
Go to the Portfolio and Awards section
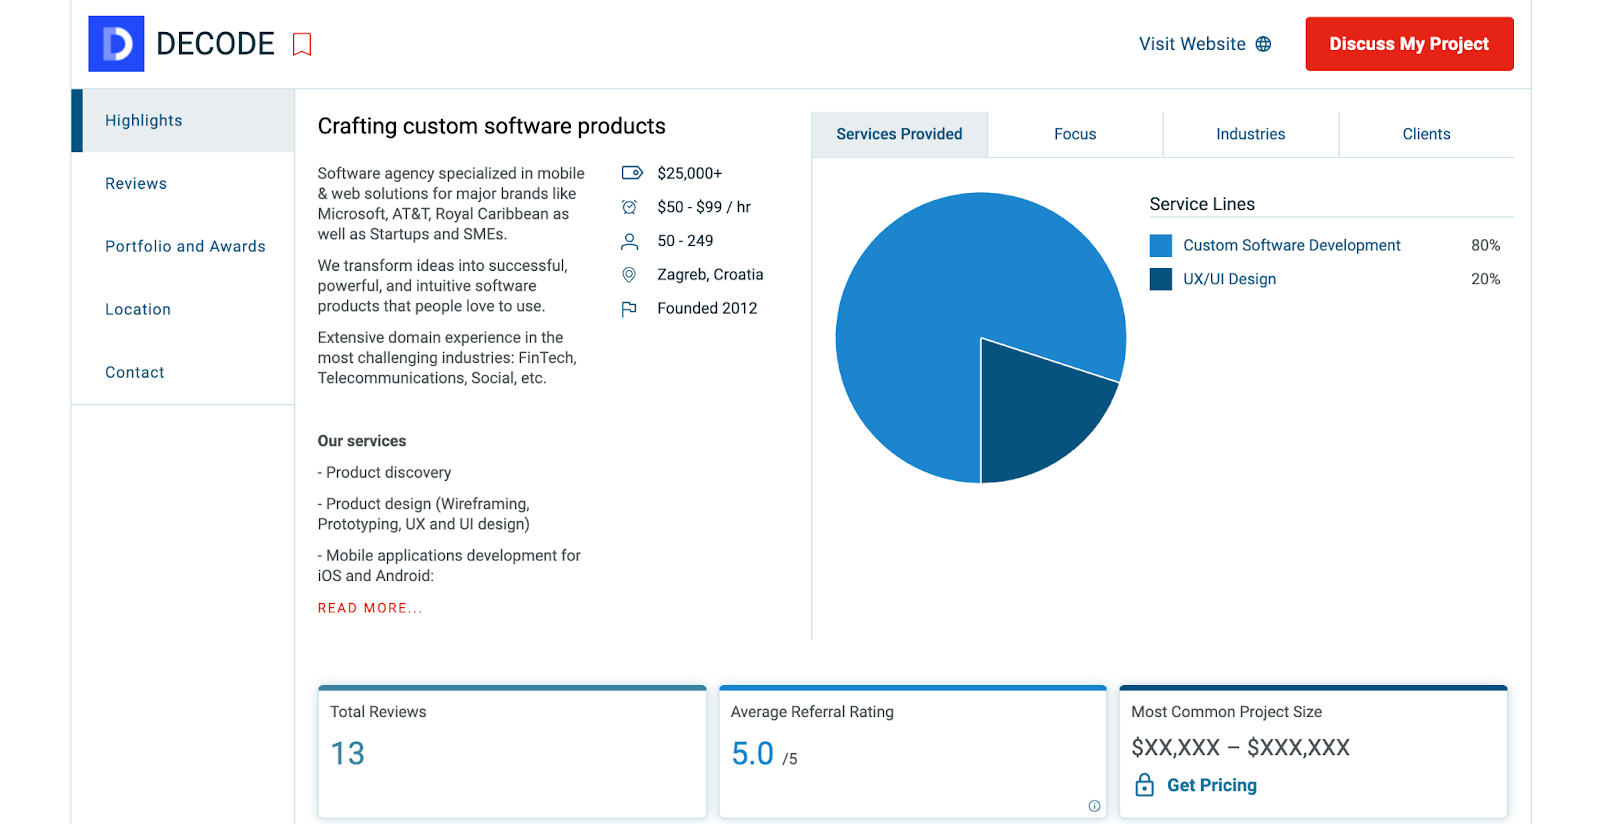(185, 246)
